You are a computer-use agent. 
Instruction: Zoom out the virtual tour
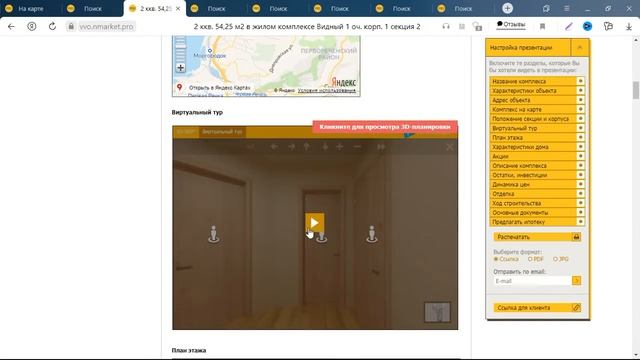point(357,147)
